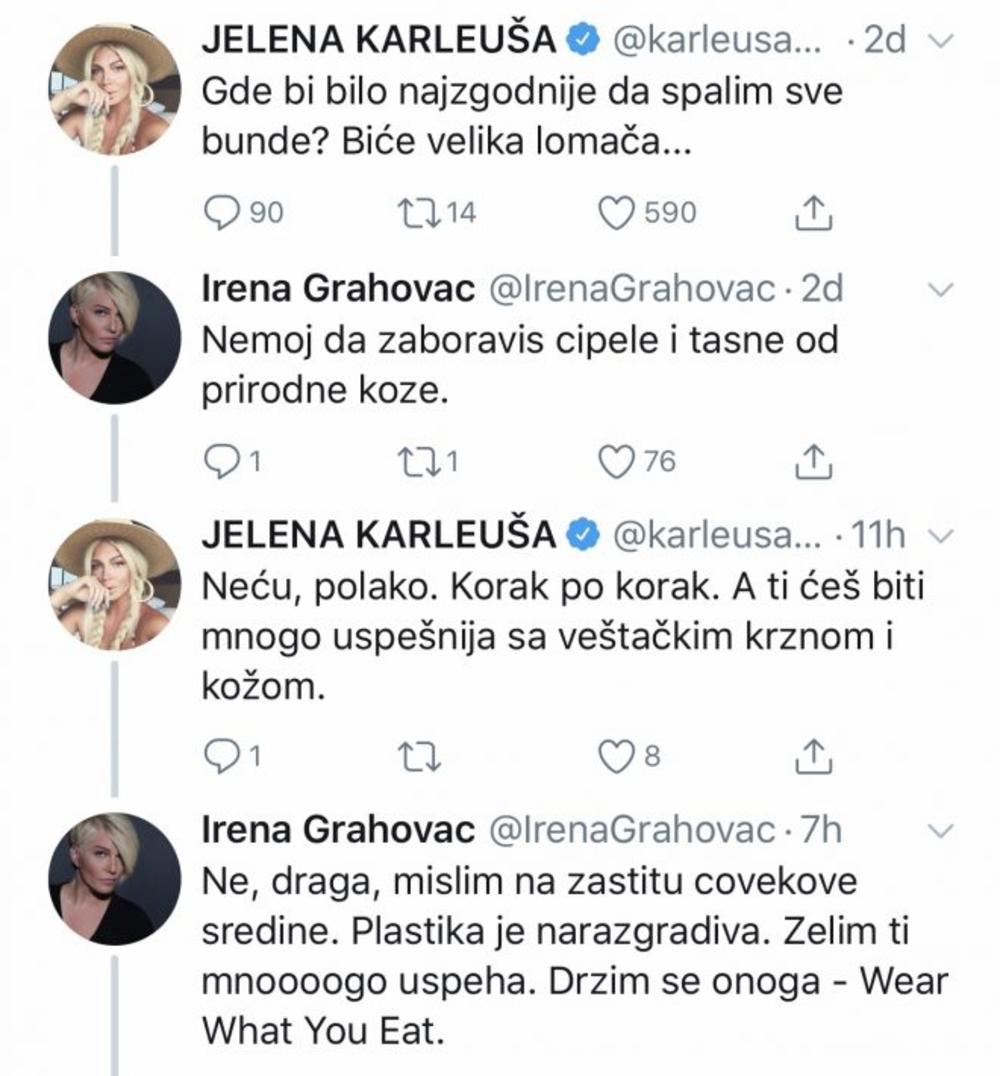Open Irena Grahovac's avatar on 2d tweet

pyautogui.click(x=115, y=337)
